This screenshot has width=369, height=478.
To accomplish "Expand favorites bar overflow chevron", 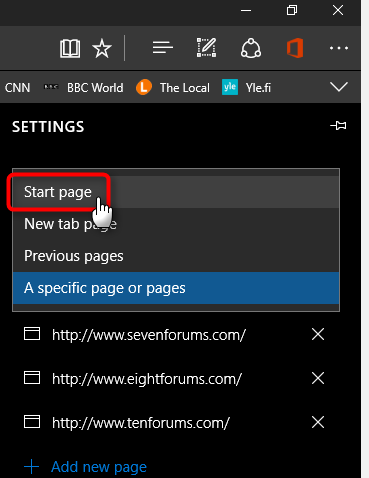I will 339,87.
